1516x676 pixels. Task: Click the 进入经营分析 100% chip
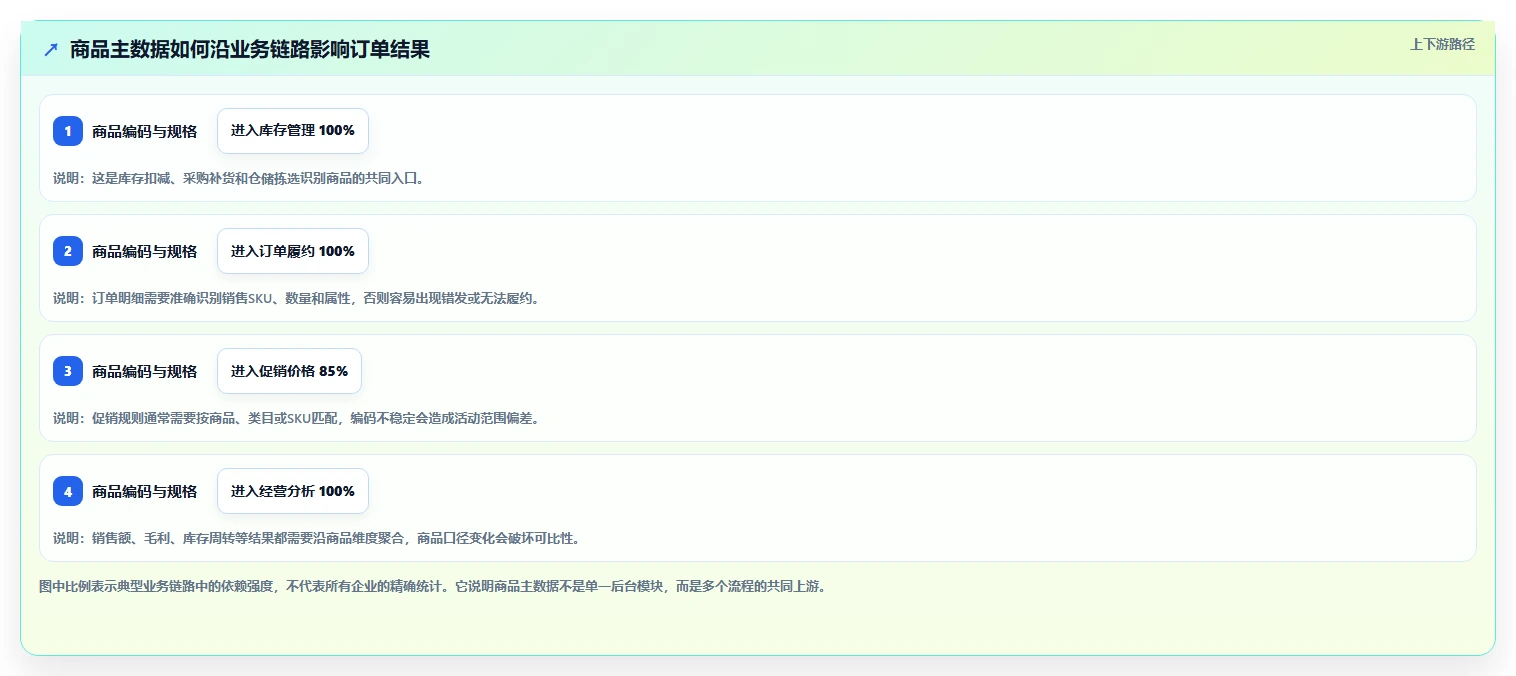click(293, 491)
